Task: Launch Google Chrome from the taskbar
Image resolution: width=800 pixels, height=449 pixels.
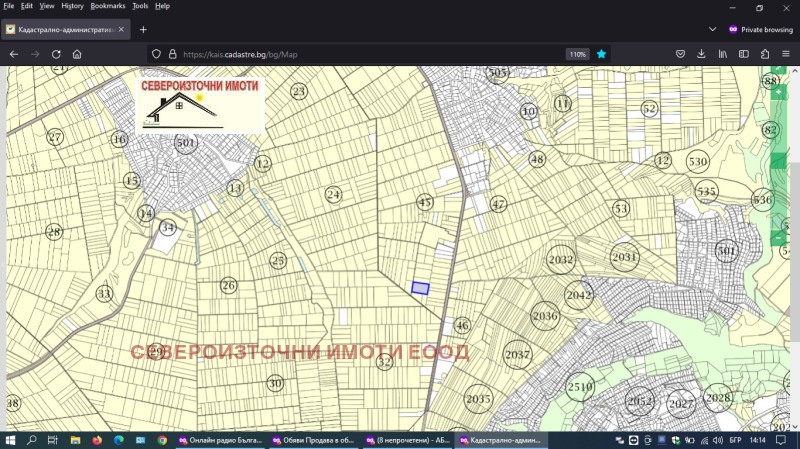Action: [162, 440]
